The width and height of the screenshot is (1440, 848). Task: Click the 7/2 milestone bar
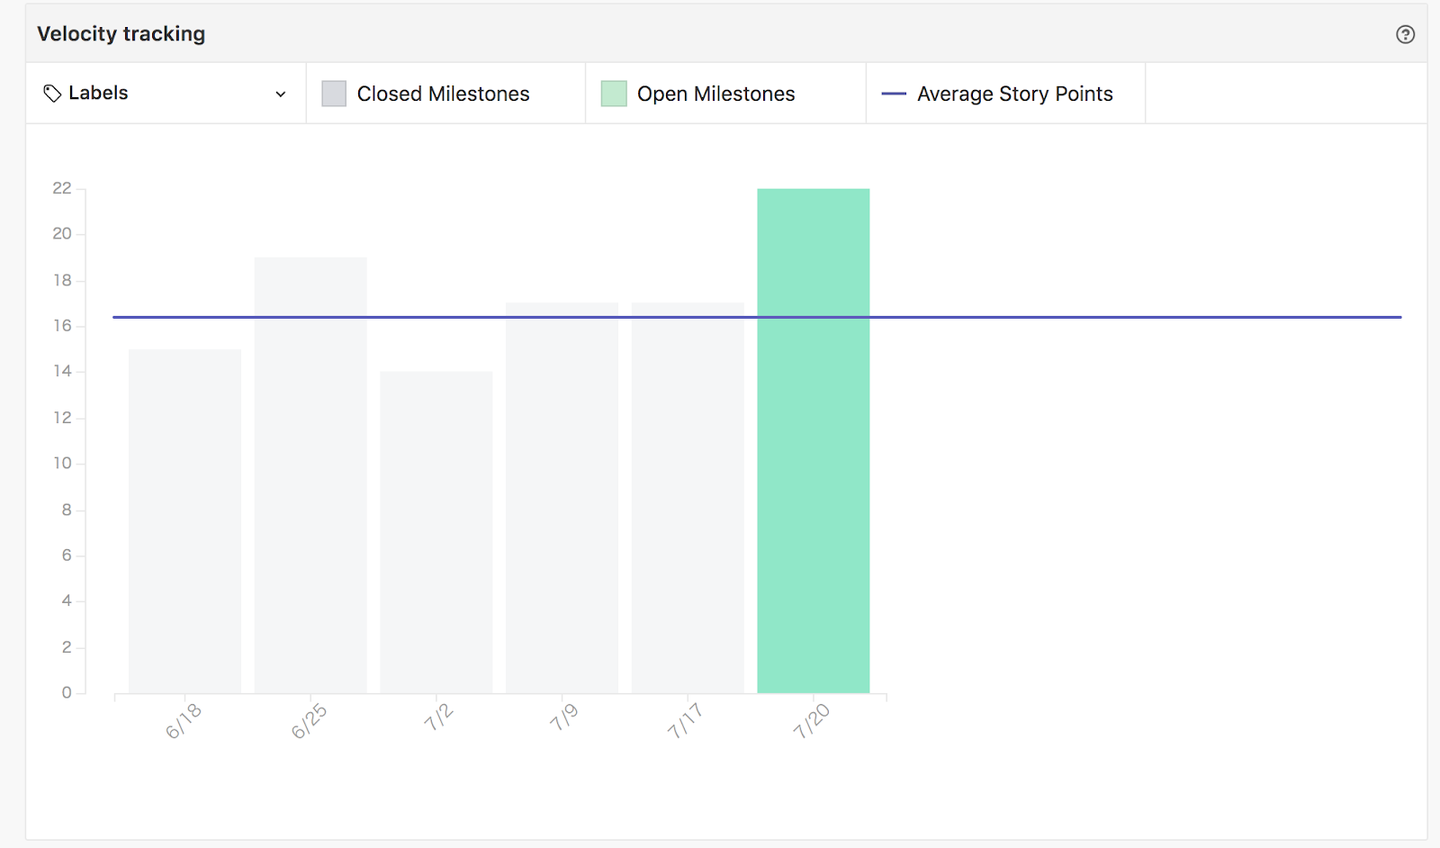click(x=436, y=530)
